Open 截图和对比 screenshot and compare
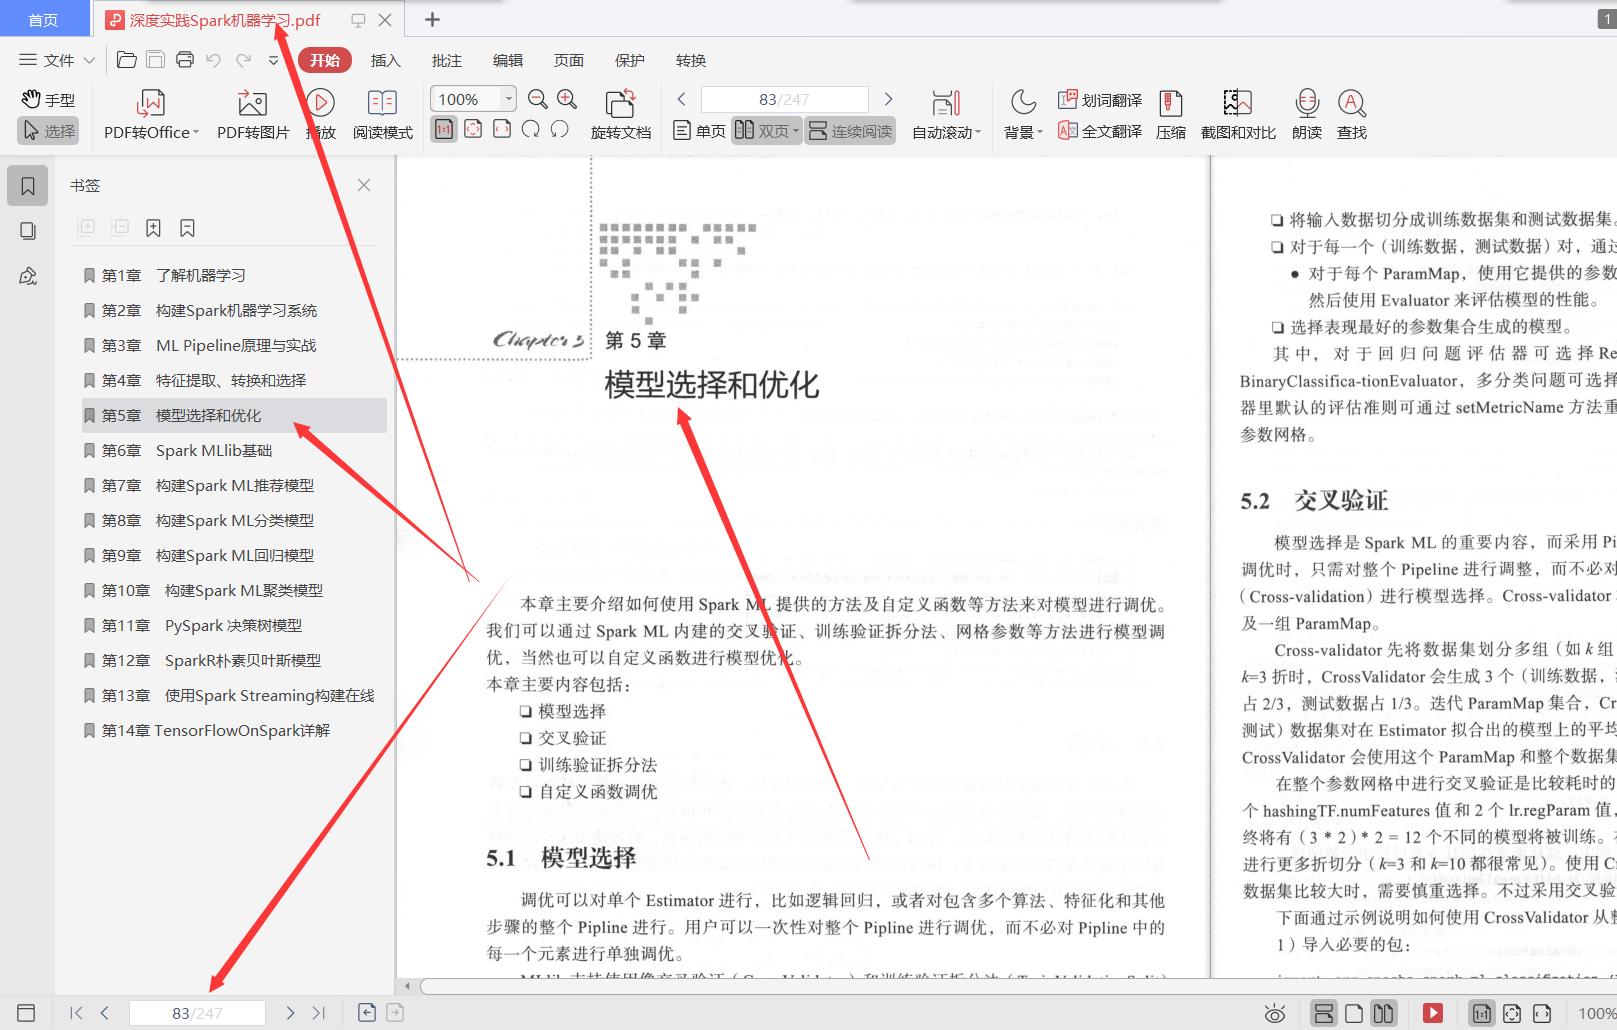The width and height of the screenshot is (1617, 1030). [x=1238, y=114]
